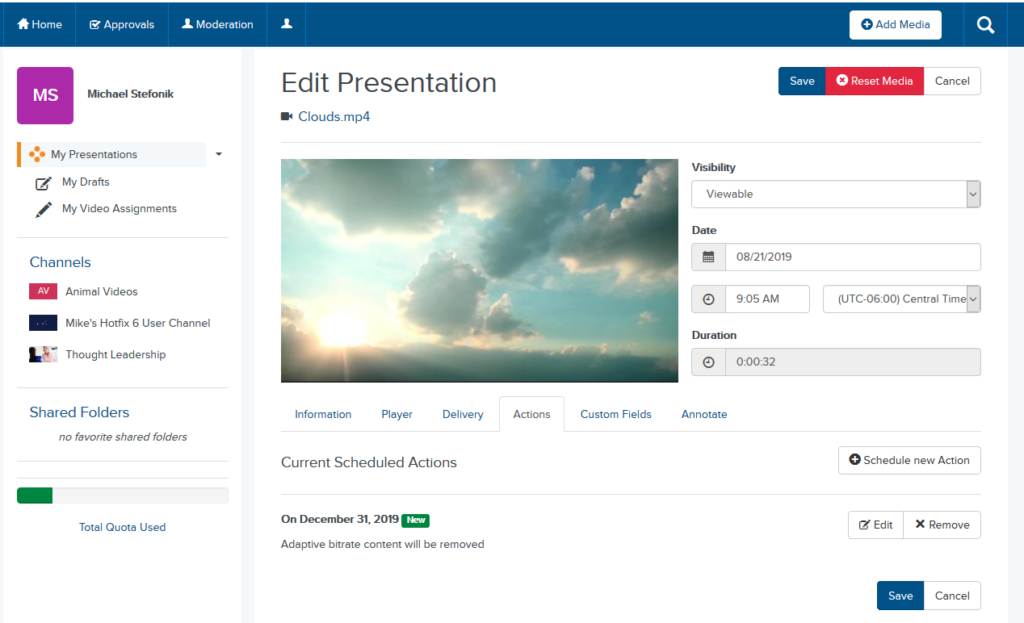The height and width of the screenshot is (623, 1024).
Task: Click the quota usage progress bar
Action: point(123,496)
